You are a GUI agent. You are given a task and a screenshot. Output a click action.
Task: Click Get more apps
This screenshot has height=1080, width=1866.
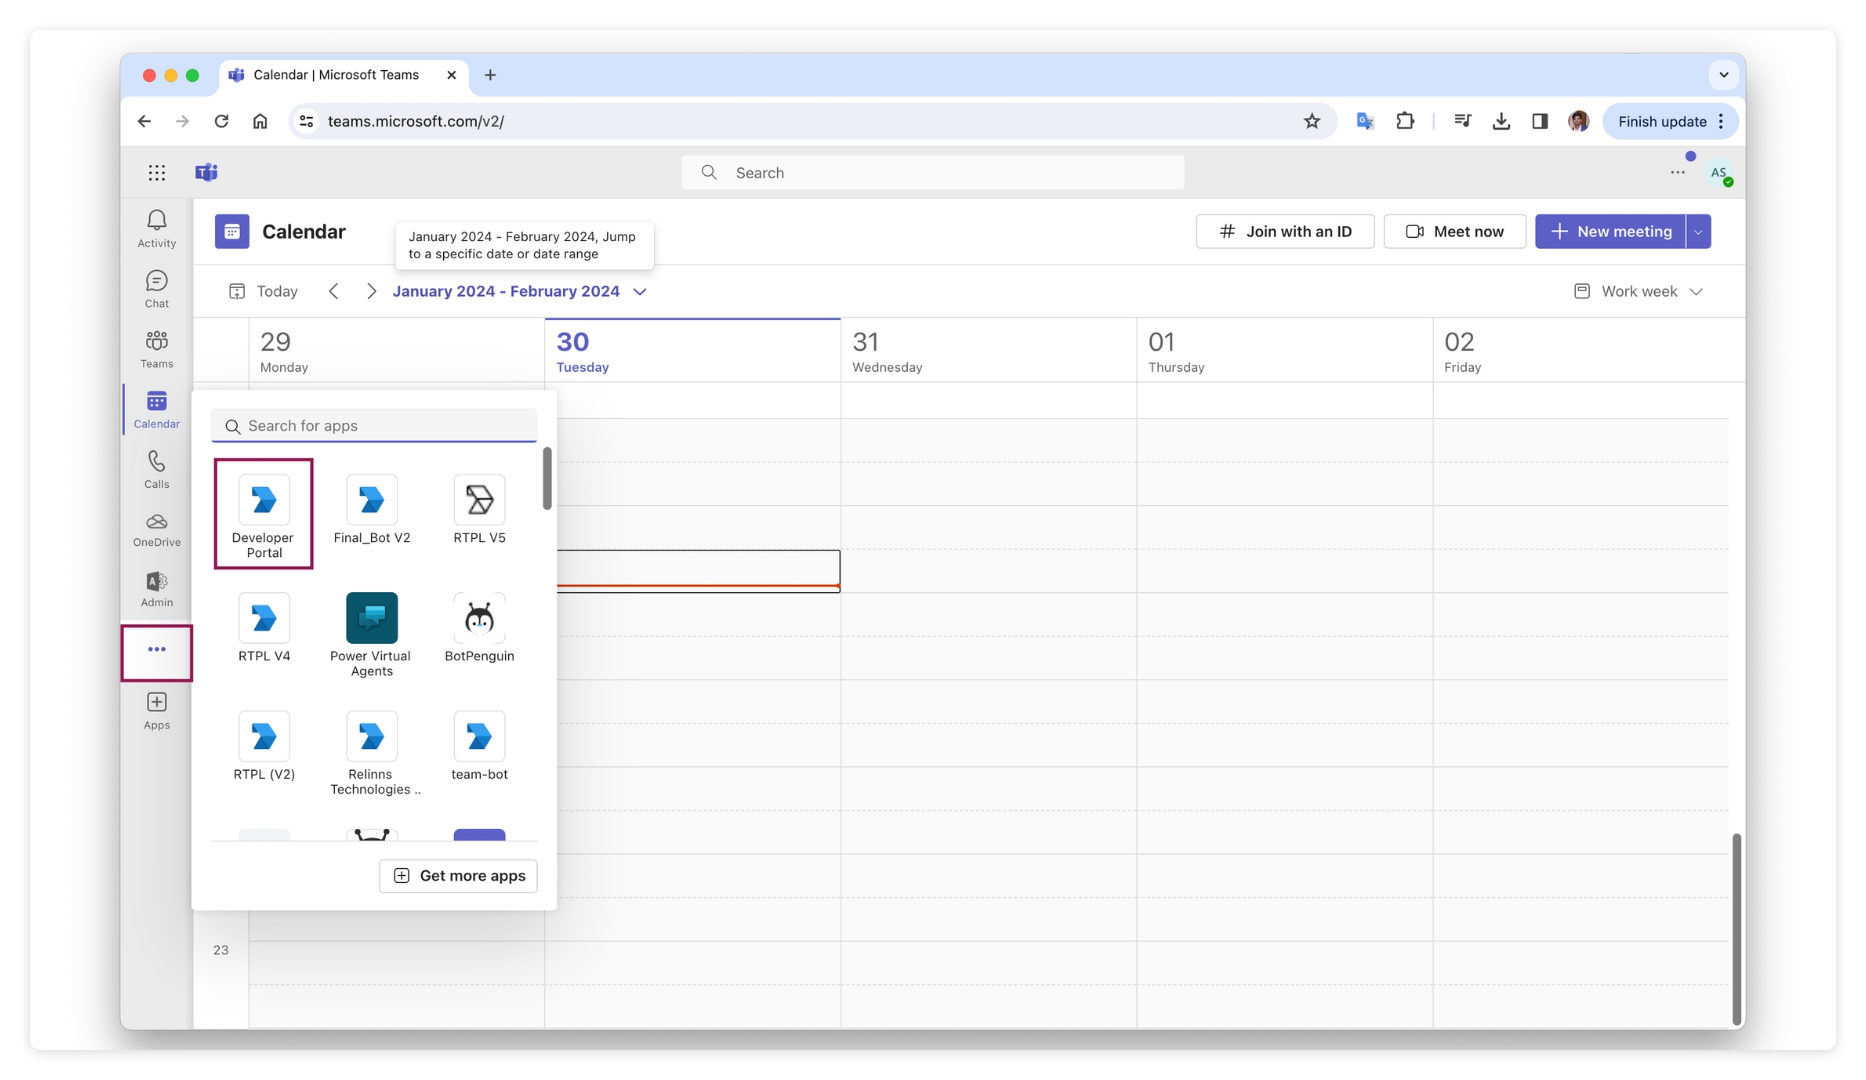(458, 875)
